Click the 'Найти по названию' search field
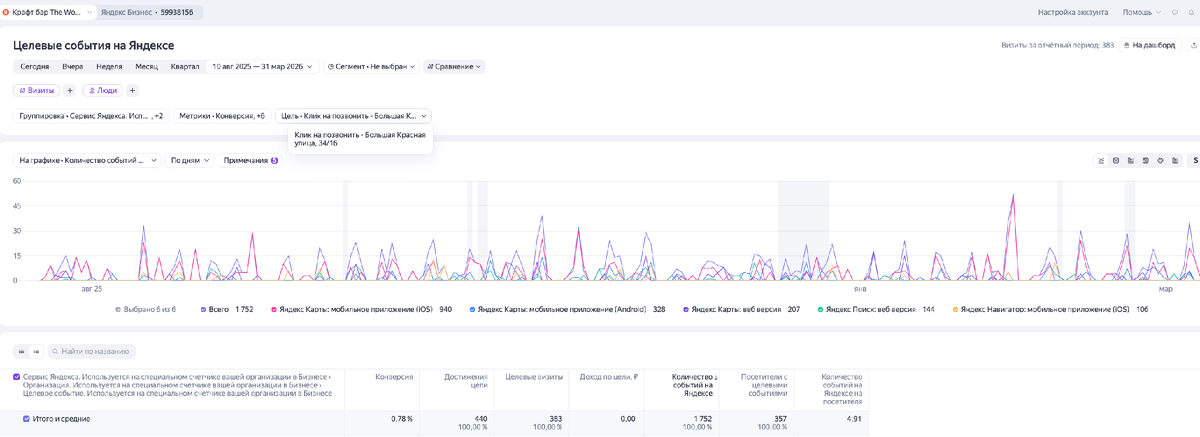The width and height of the screenshot is (1200, 437). click(x=91, y=351)
